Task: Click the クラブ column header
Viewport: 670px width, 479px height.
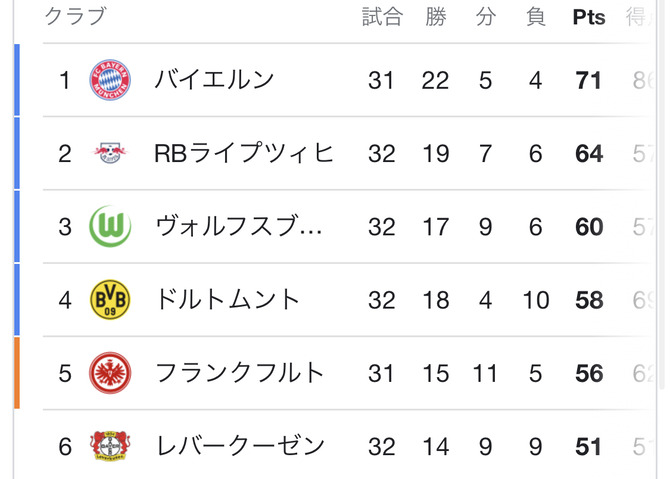Action: tap(76, 17)
